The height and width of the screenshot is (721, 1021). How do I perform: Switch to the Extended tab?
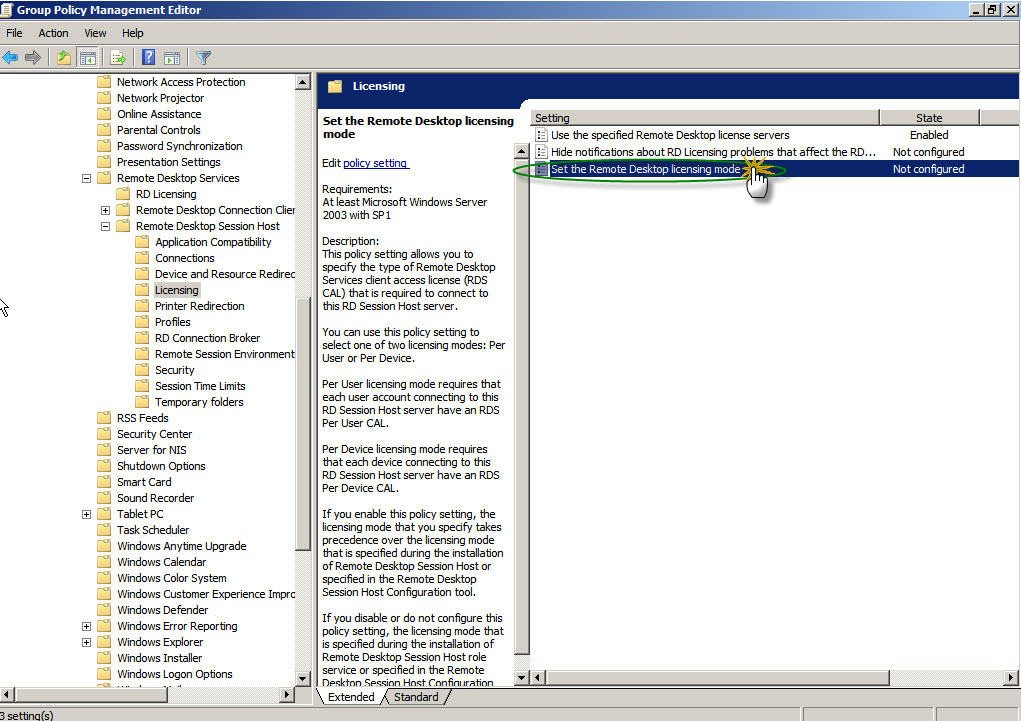351,697
